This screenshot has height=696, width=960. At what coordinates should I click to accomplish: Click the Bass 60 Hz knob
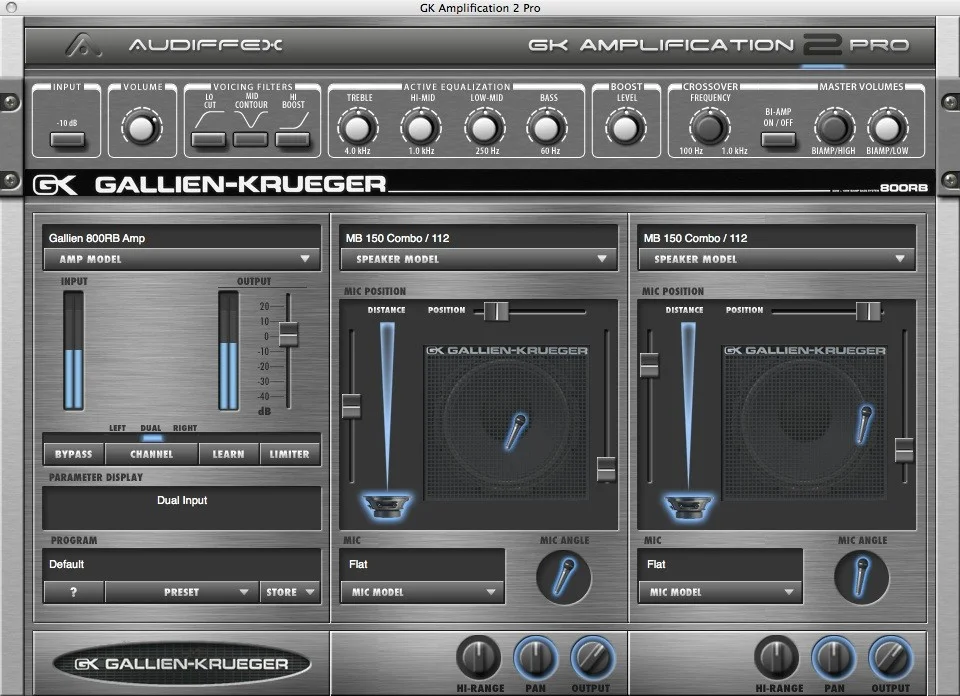pyautogui.click(x=546, y=127)
